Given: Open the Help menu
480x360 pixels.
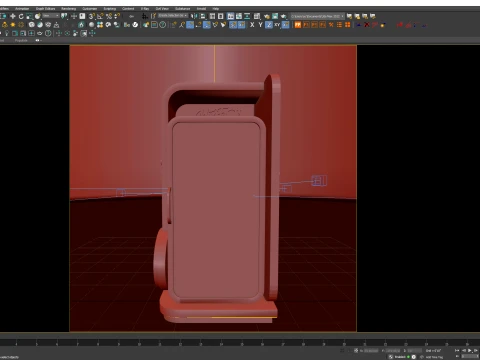Looking at the screenshot, I should point(216,8).
